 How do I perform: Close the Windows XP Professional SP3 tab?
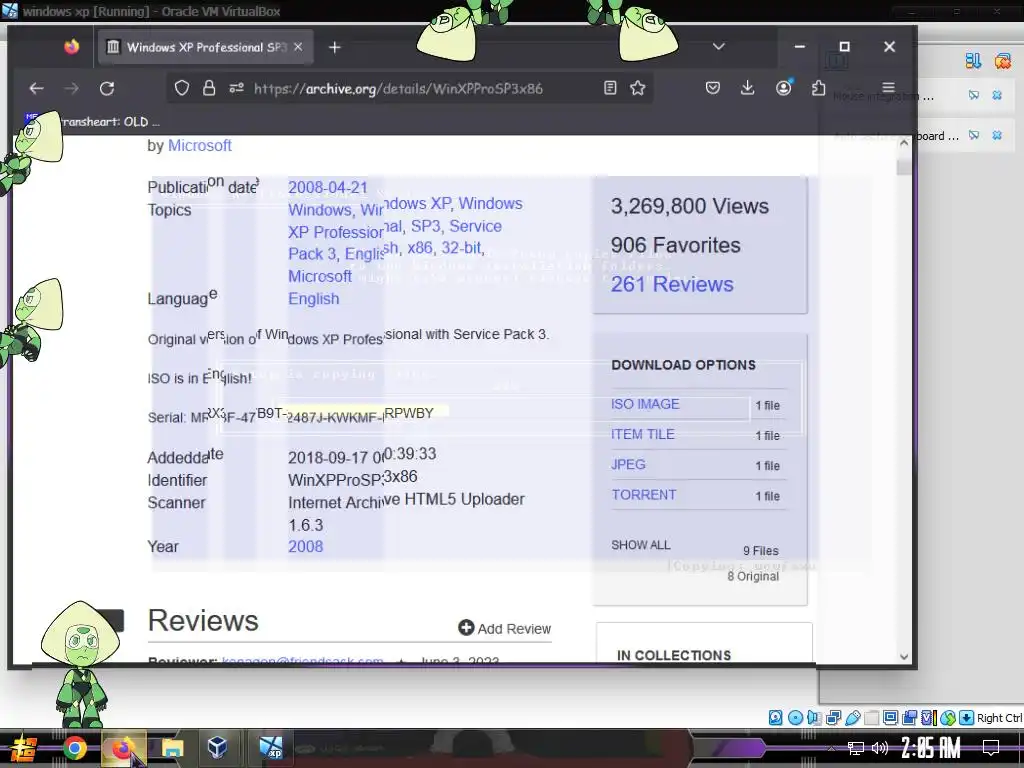pyautogui.click(x=298, y=47)
